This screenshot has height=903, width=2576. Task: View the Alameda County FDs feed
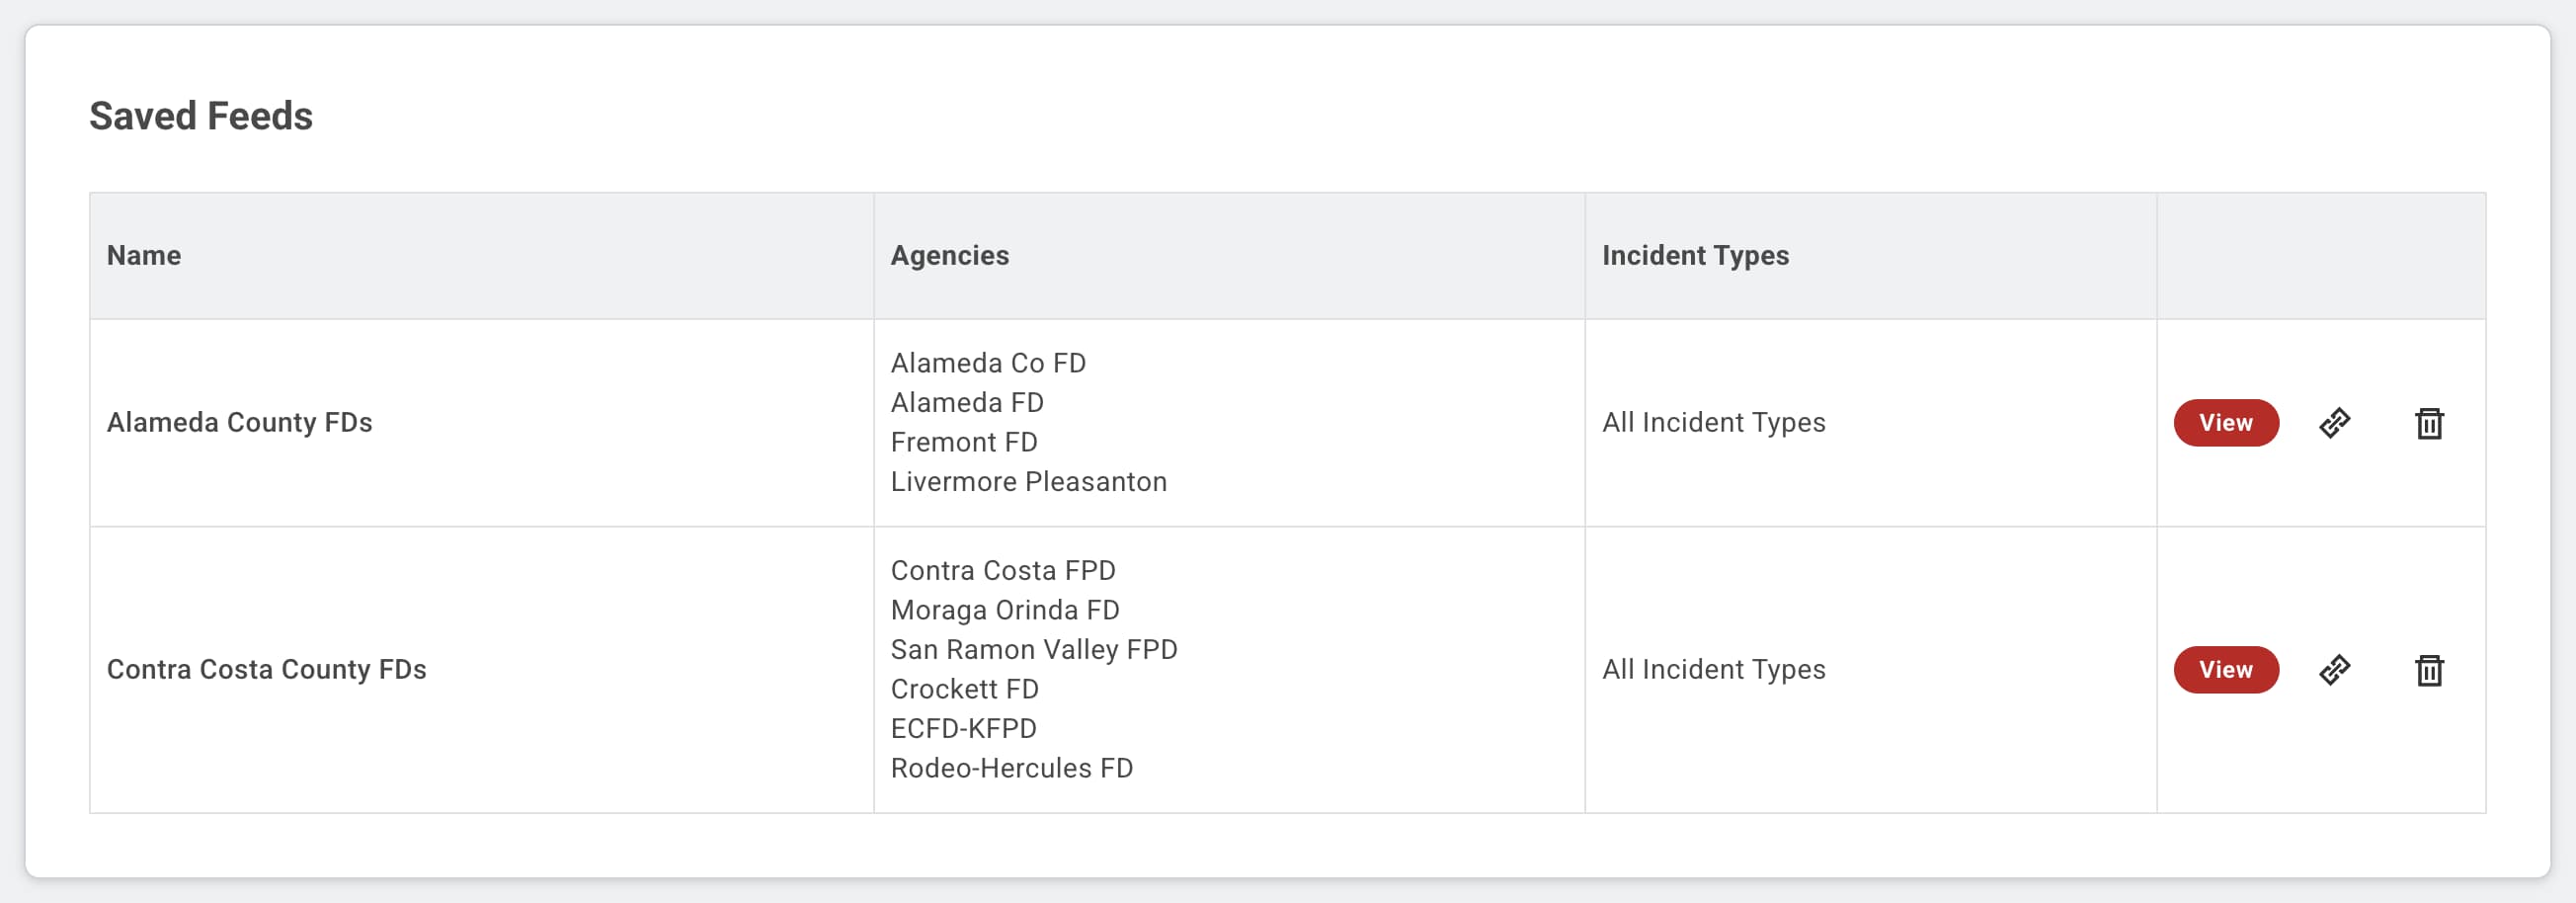2225,423
